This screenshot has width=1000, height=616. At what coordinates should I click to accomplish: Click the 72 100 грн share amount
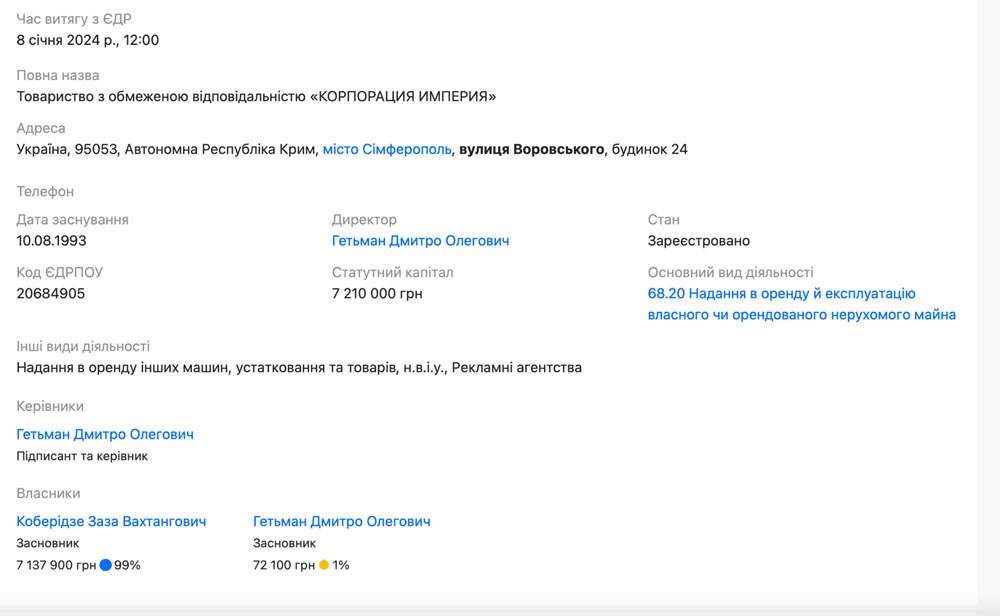tap(284, 565)
